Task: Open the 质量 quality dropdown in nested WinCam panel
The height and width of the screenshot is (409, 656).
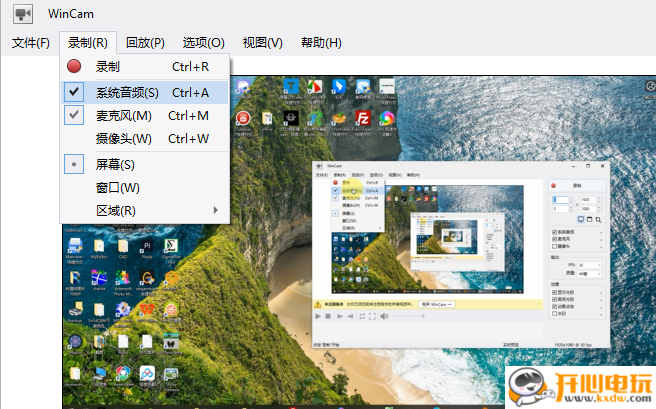Action: coord(589,274)
